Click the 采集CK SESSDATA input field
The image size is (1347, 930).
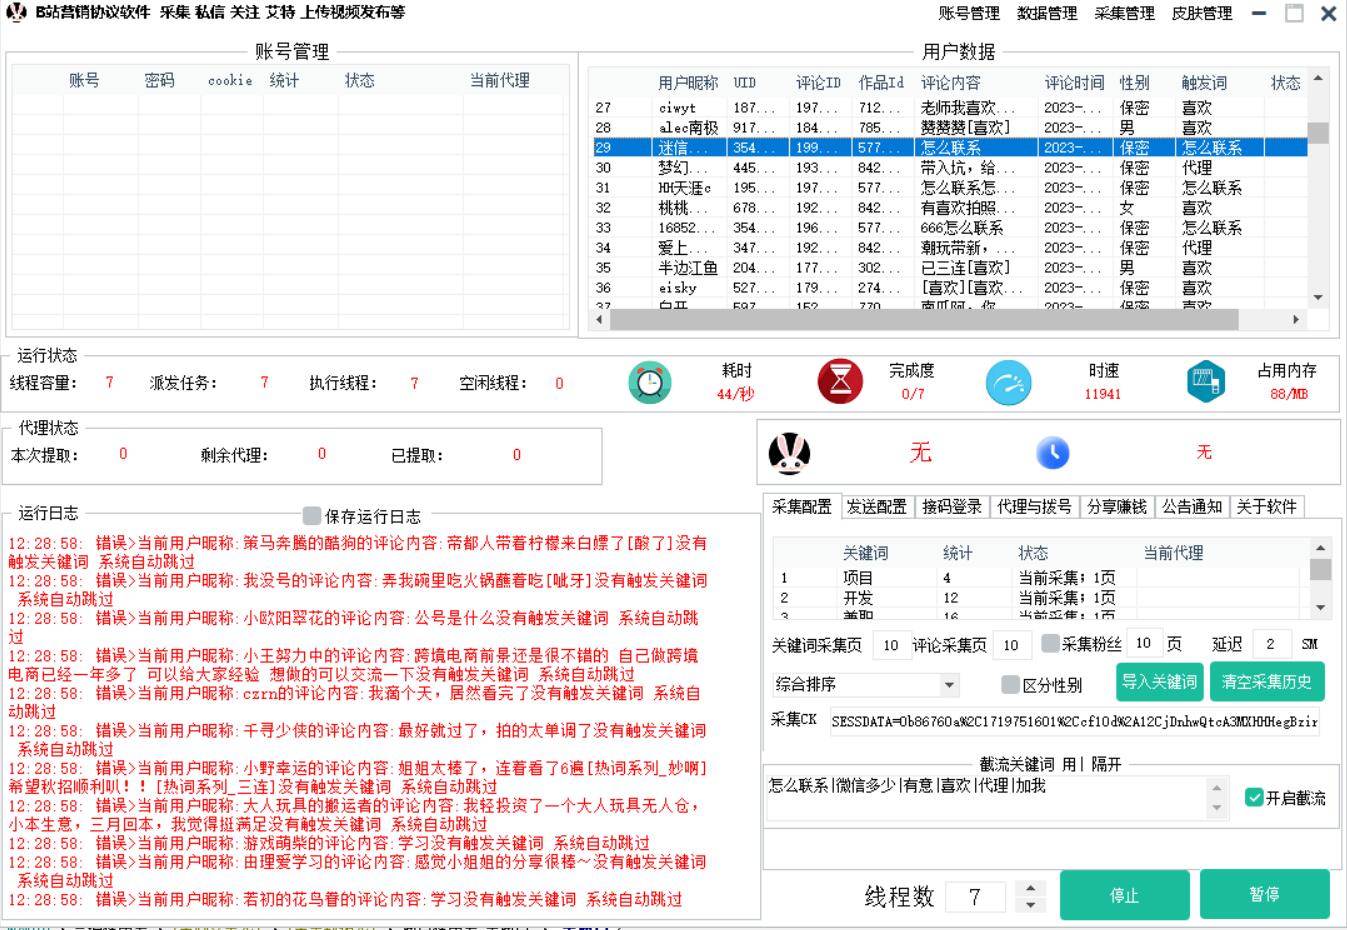click(1073, 721)
